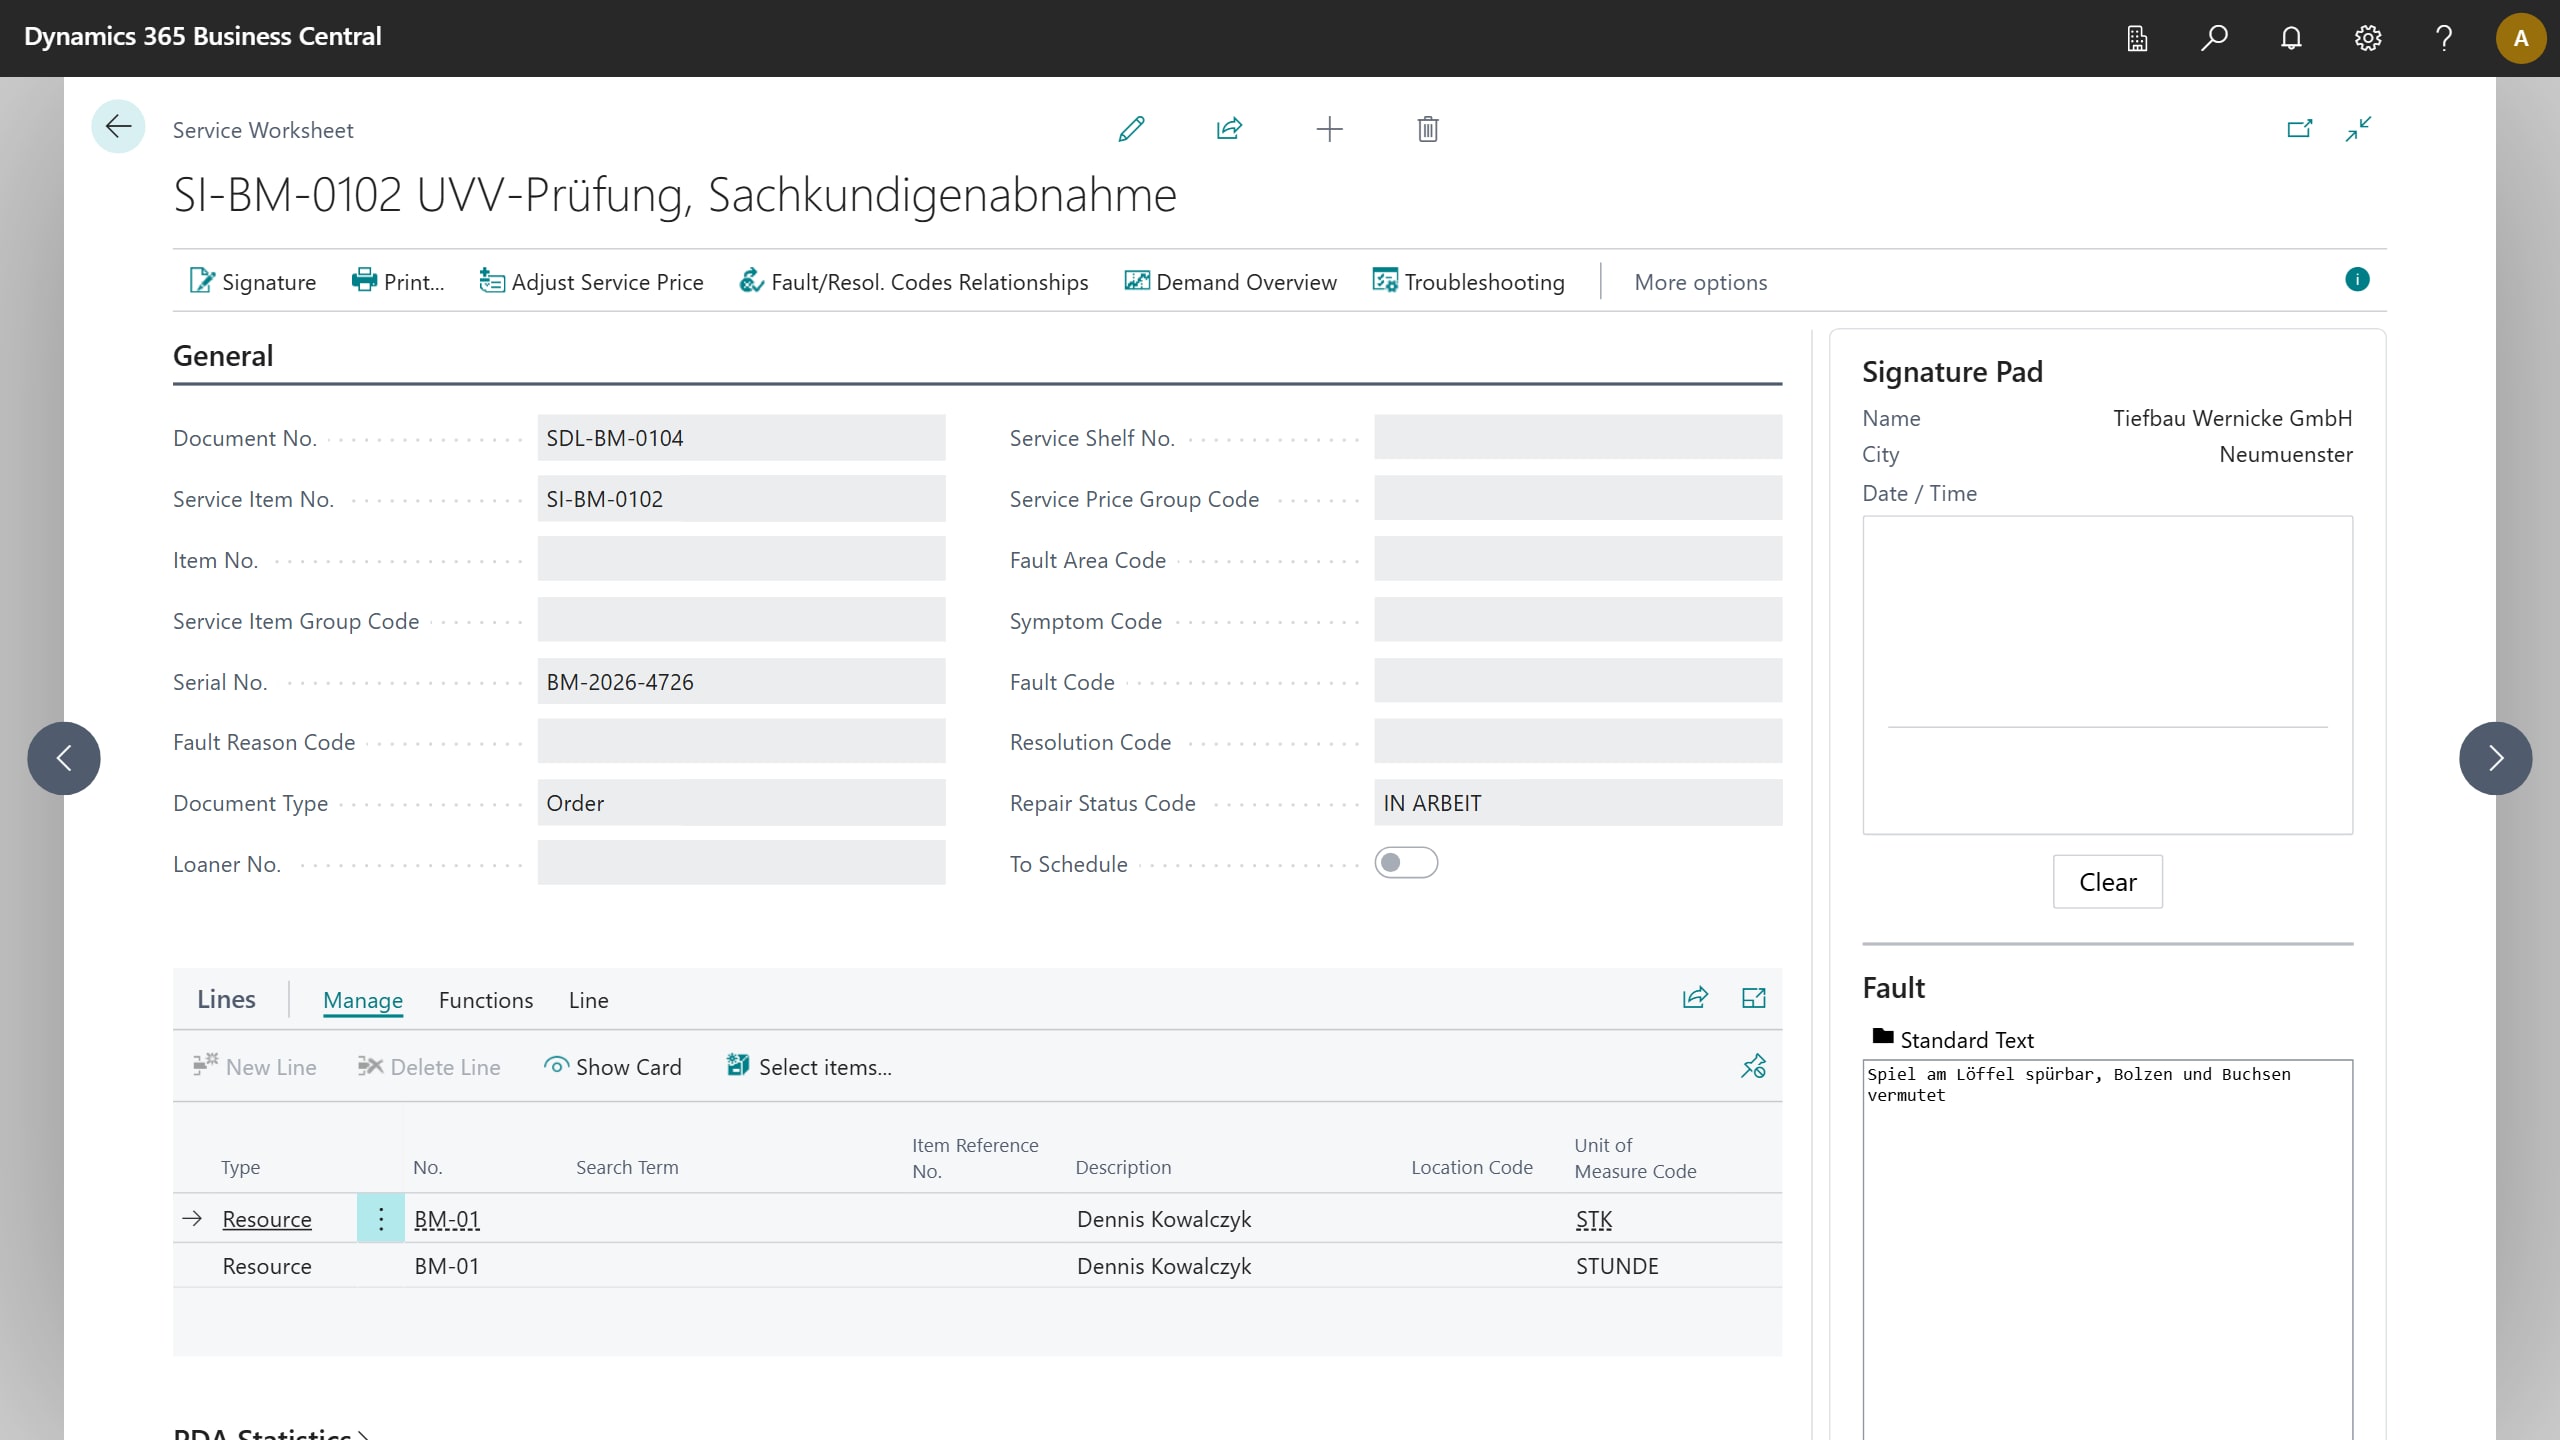Open the Line tab in Lines
Image resolution: width=2560 pixels, height=1440 pixels.
pos(588,1000)
